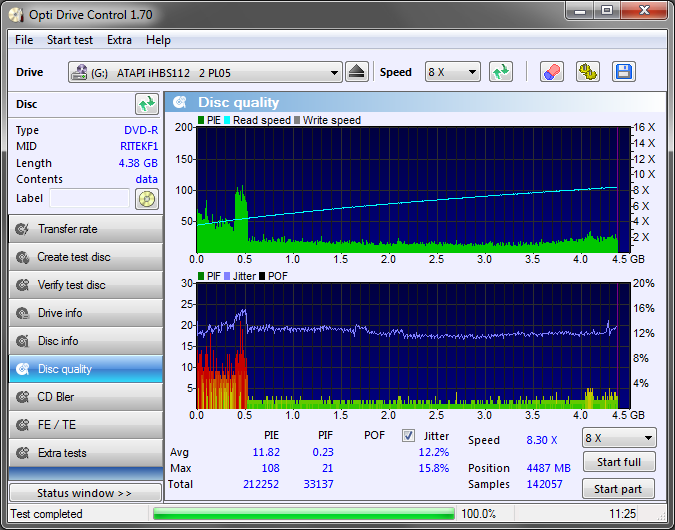
Task: Click the elapsed time 11:25 in status bar
Action: pyautogui.click(x=622, y=514)
